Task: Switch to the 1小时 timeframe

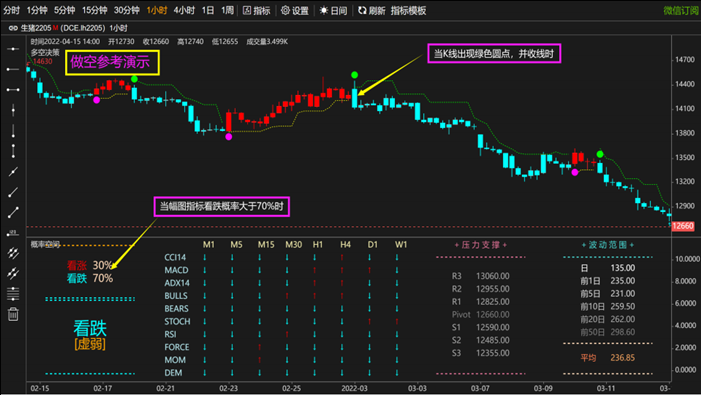Action: pos(157,10)
